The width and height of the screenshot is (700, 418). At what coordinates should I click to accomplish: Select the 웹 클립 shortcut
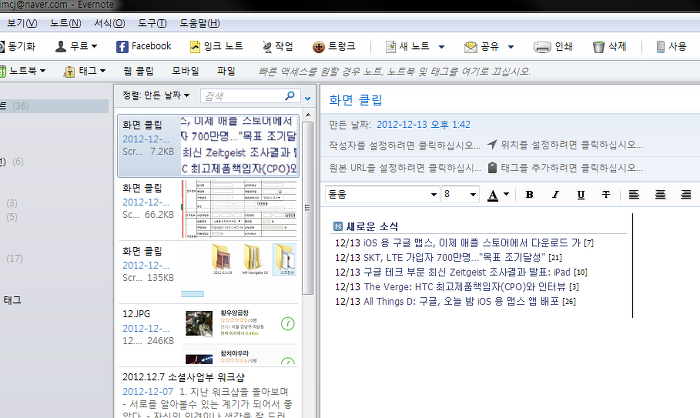pos(138,71)
